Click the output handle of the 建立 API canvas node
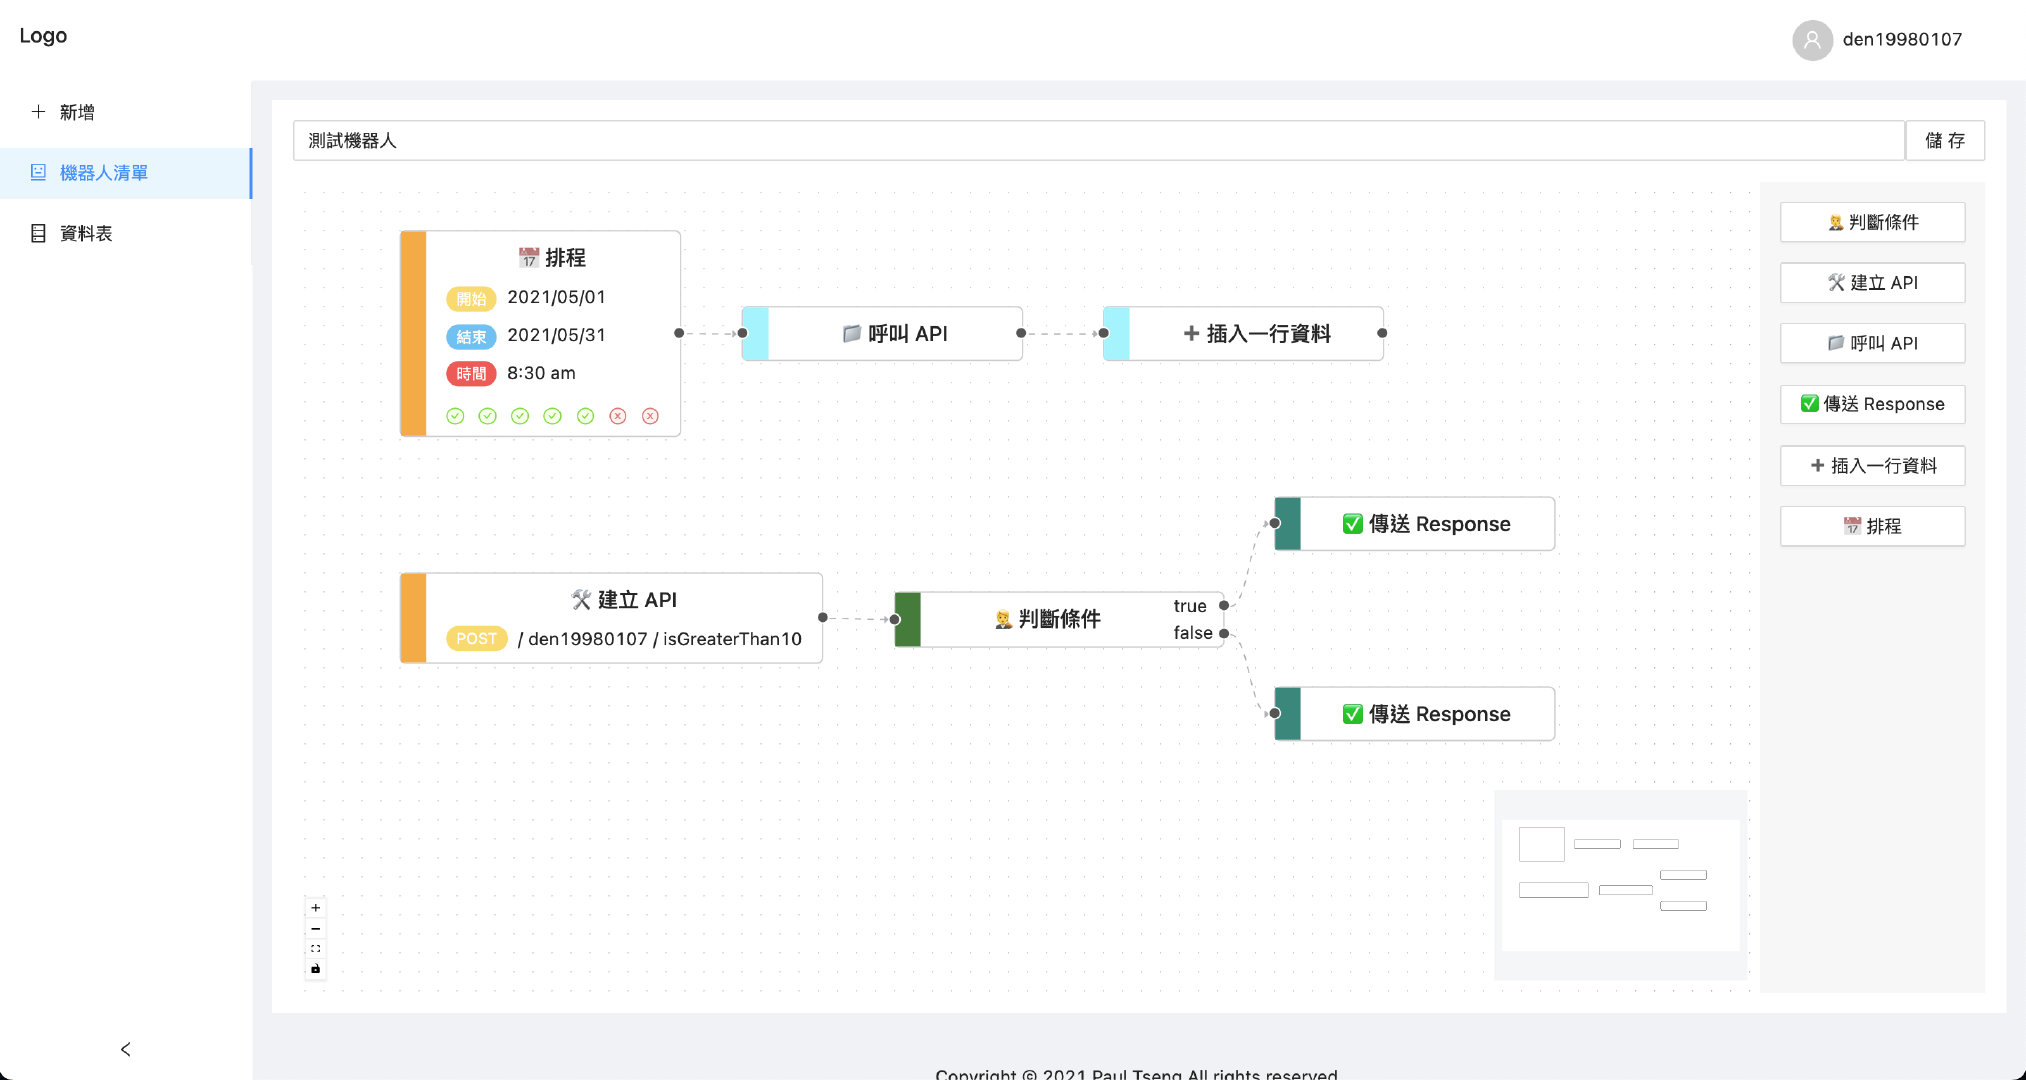The width and height of the screenshot is (2026, 1080). click(x=822, y=617)
